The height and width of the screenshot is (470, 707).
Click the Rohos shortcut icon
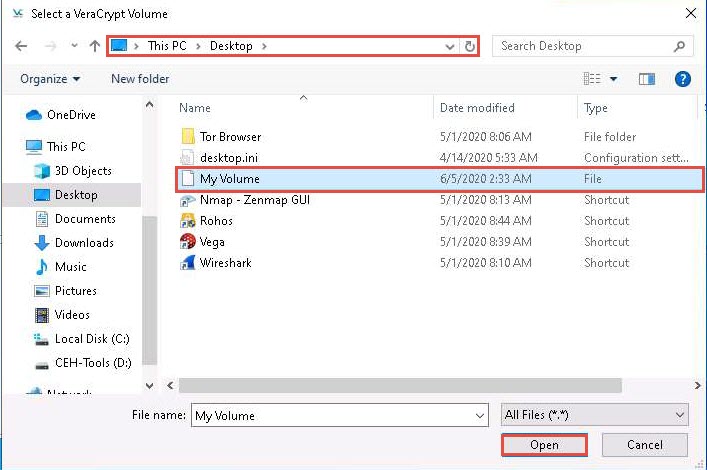click(x=187, y=221)
